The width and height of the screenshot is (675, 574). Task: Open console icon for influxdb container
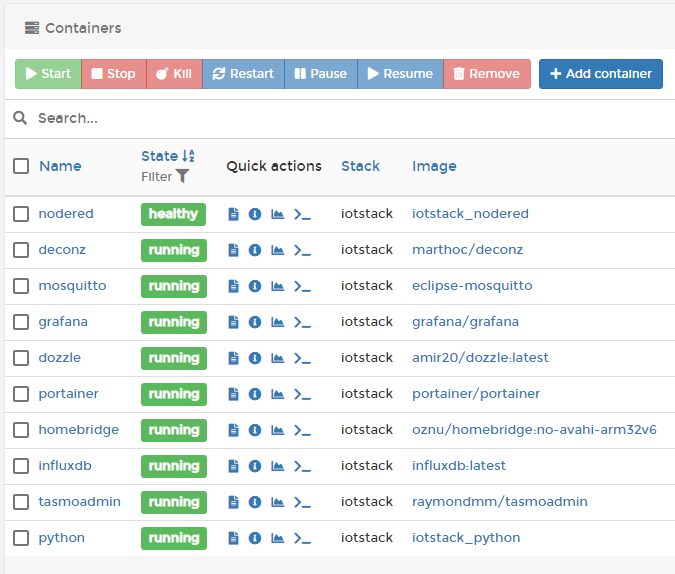pyautogui.click(x=302, y=466)
